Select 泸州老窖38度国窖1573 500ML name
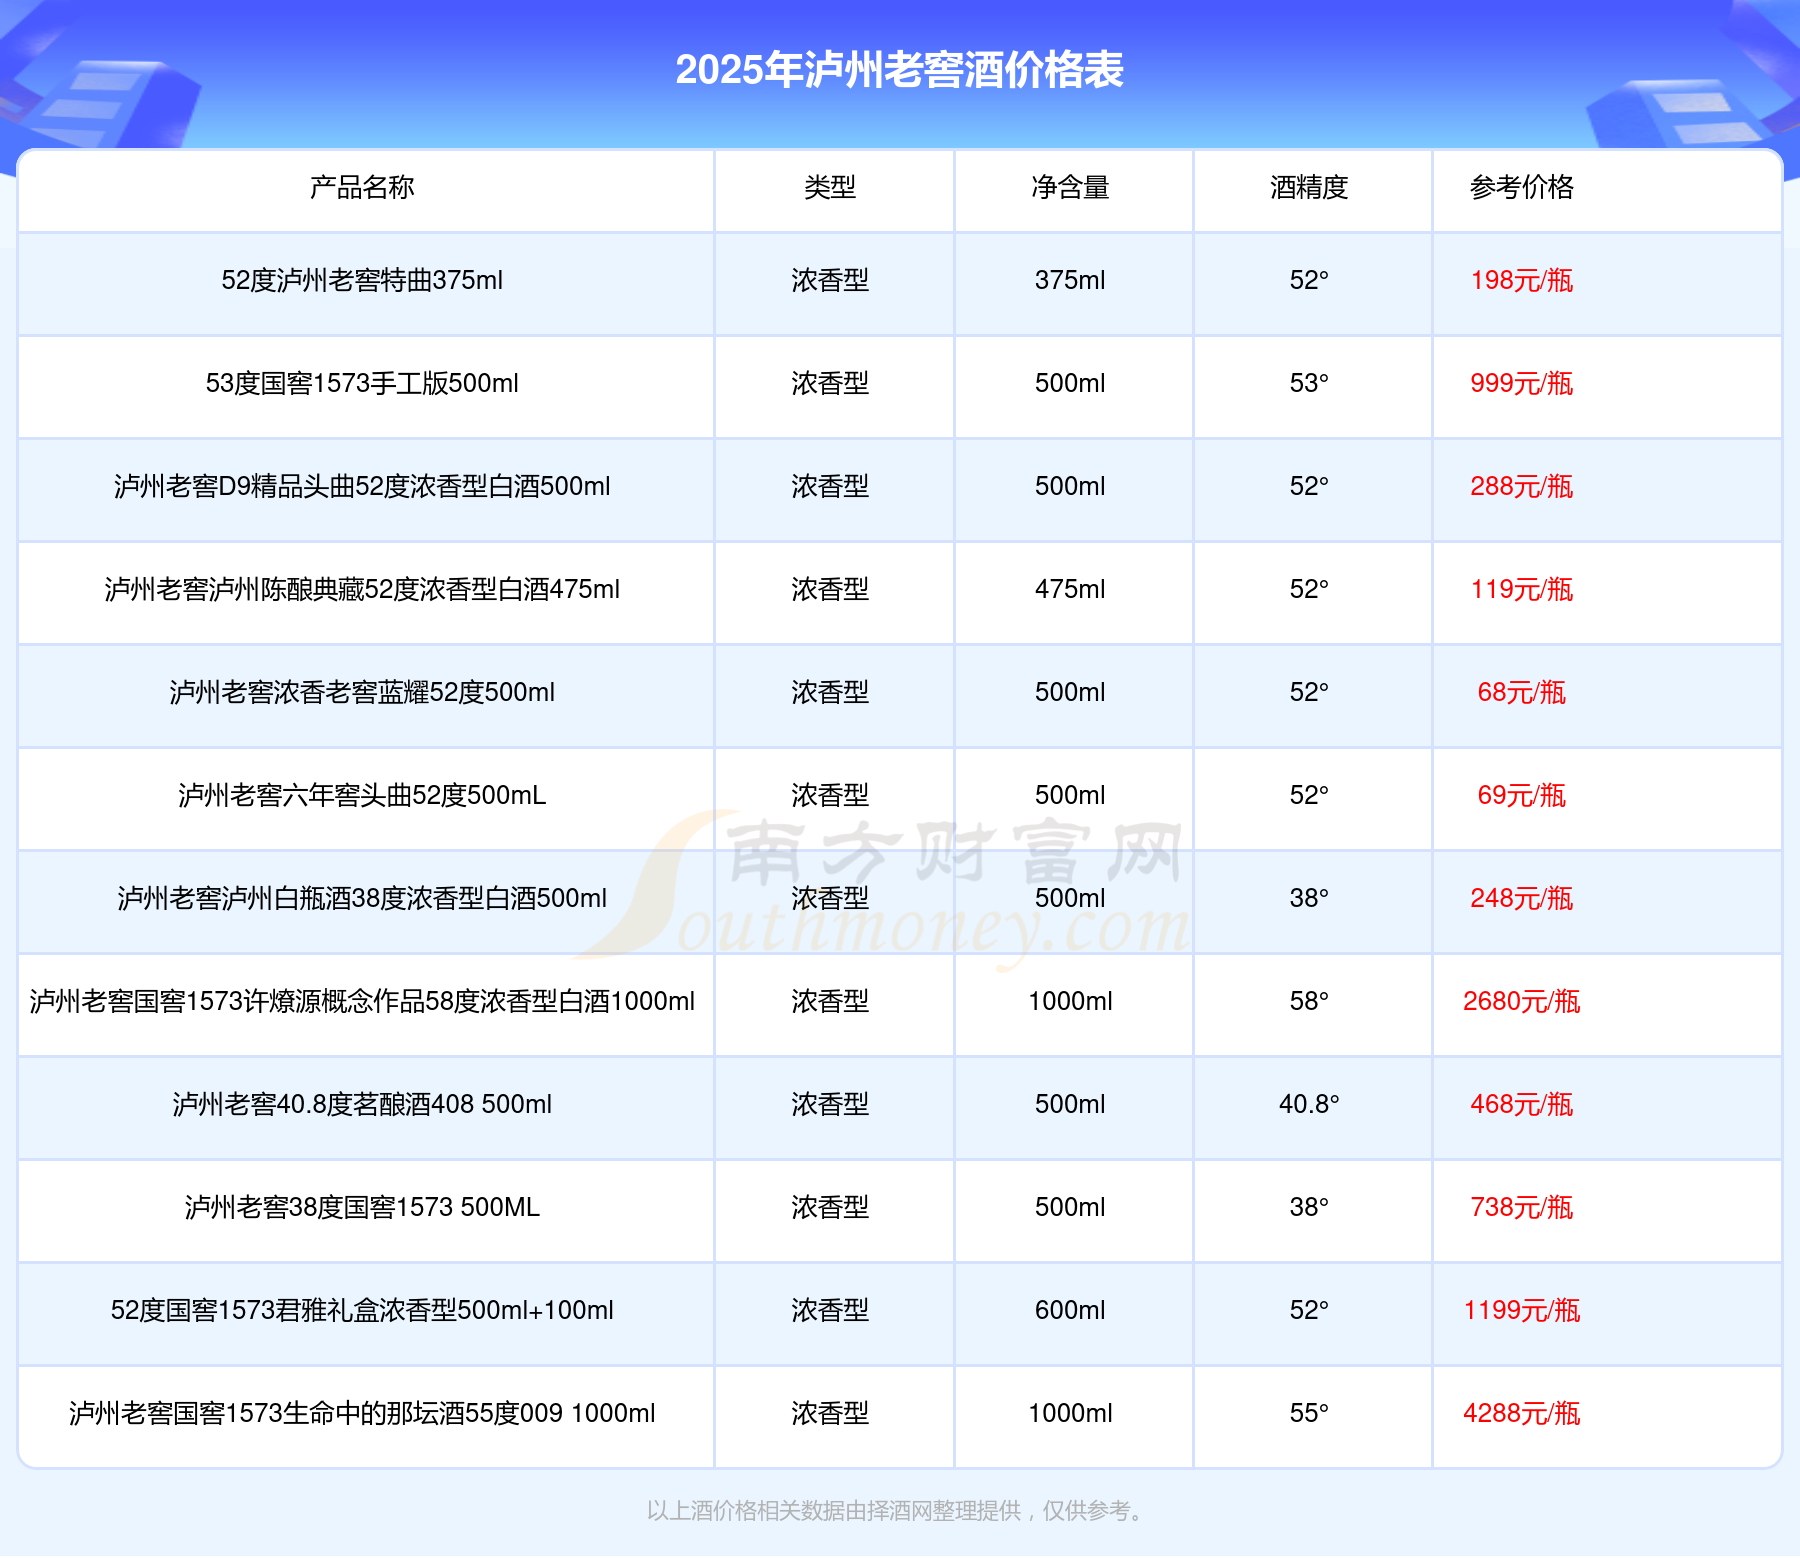This screenshot has height=1560, width=1800. 362,1207
